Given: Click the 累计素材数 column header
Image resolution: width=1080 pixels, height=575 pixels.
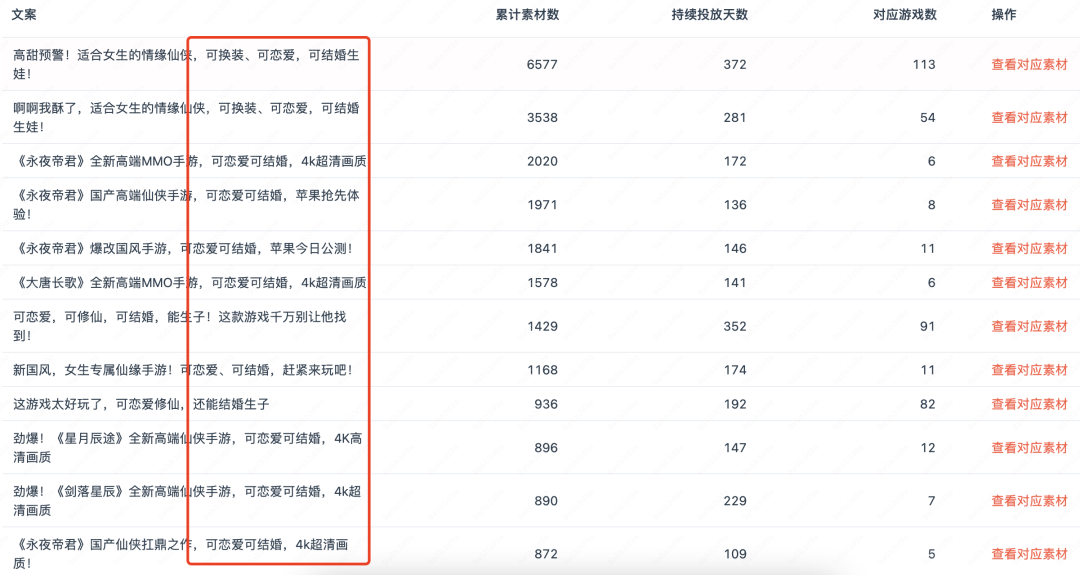Looking at the screenshot, I should click(x=527, y=14).
